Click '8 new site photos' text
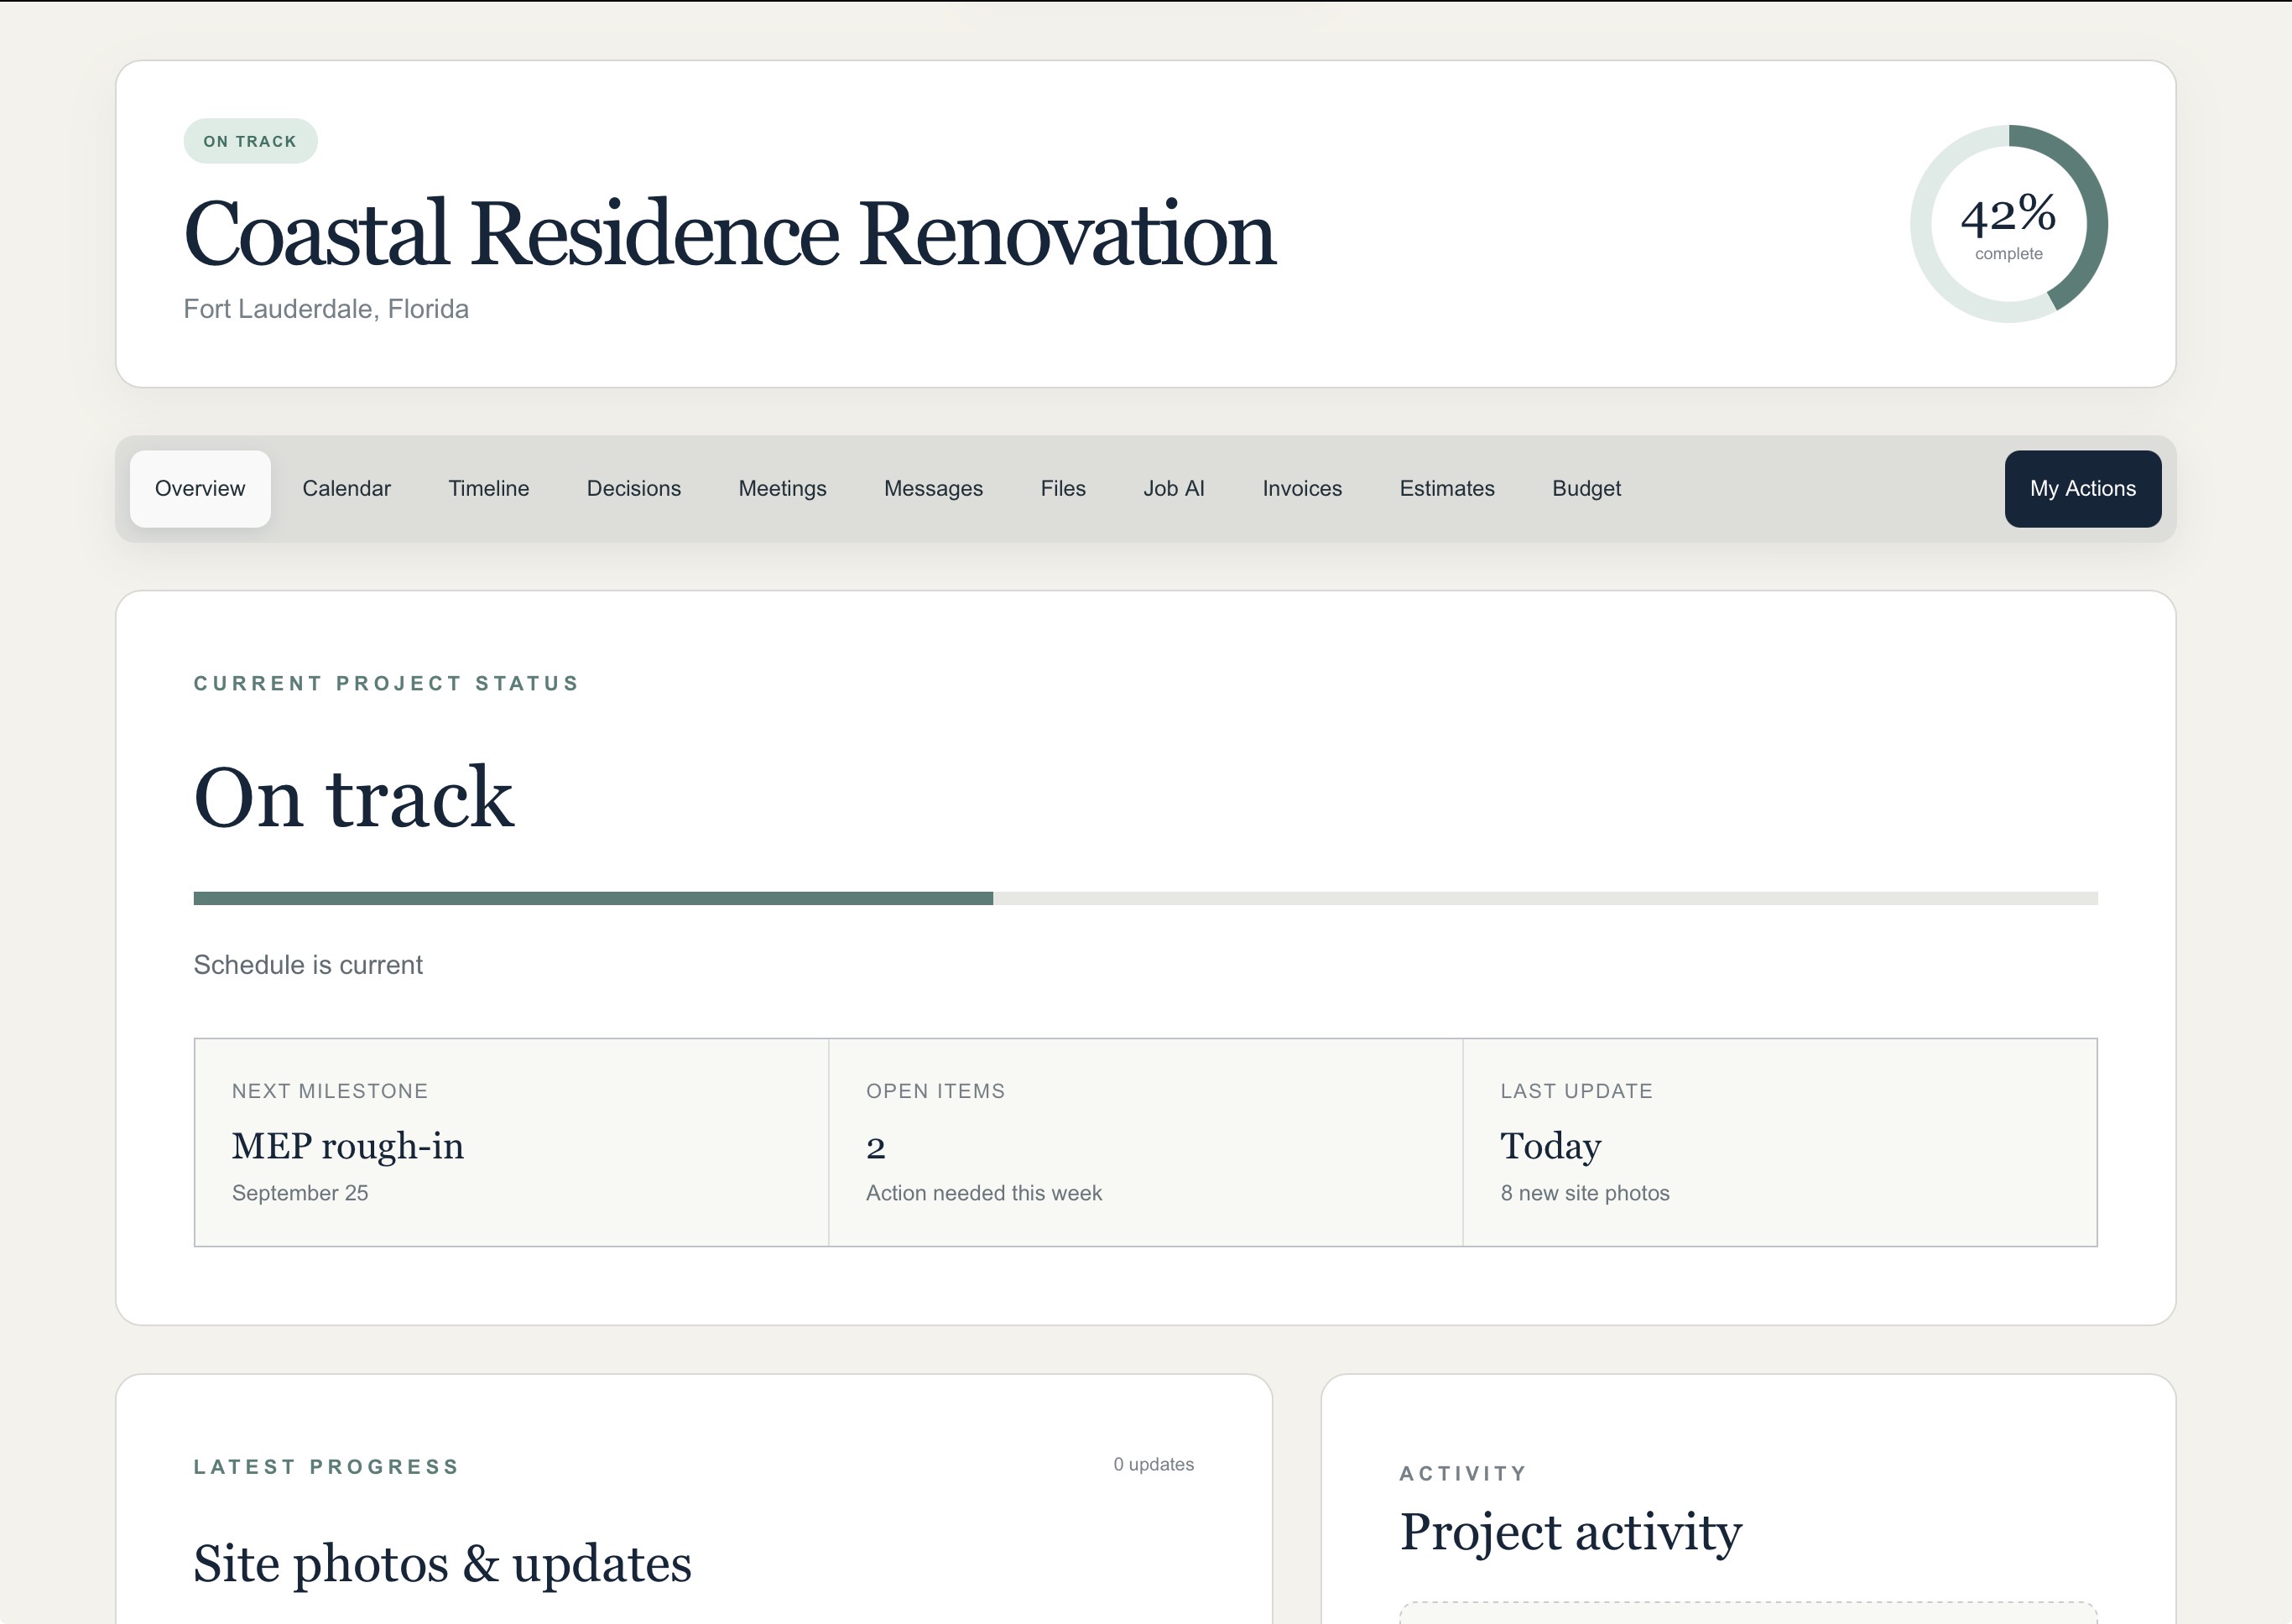This screenshot has height=1624, width=2292. click(1585, 1193)
